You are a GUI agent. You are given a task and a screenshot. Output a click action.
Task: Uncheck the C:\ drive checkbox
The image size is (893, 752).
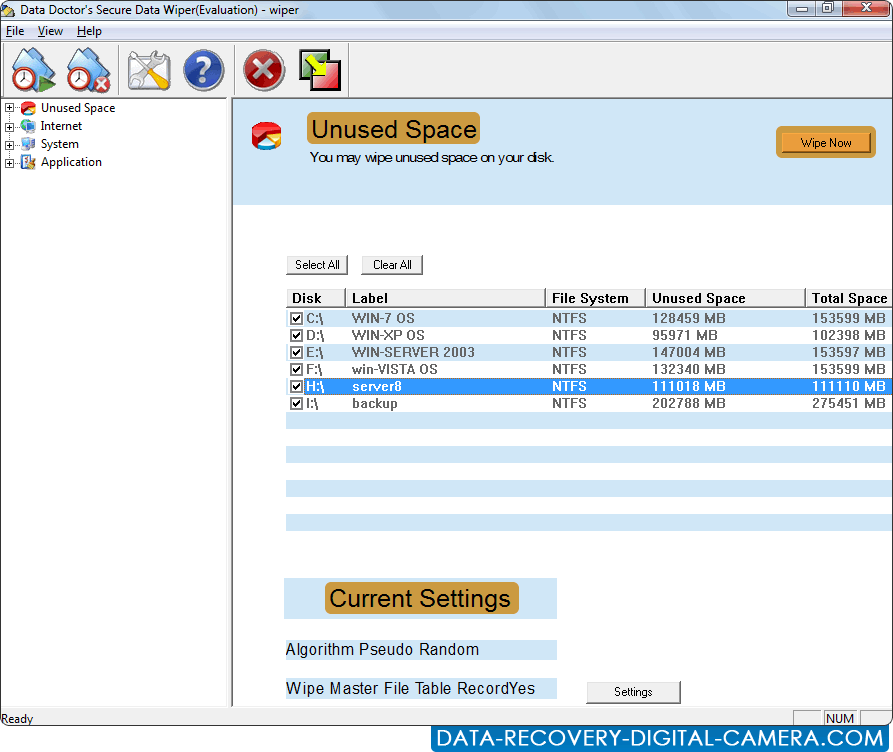pyautogui.click(x=296, y=319)
